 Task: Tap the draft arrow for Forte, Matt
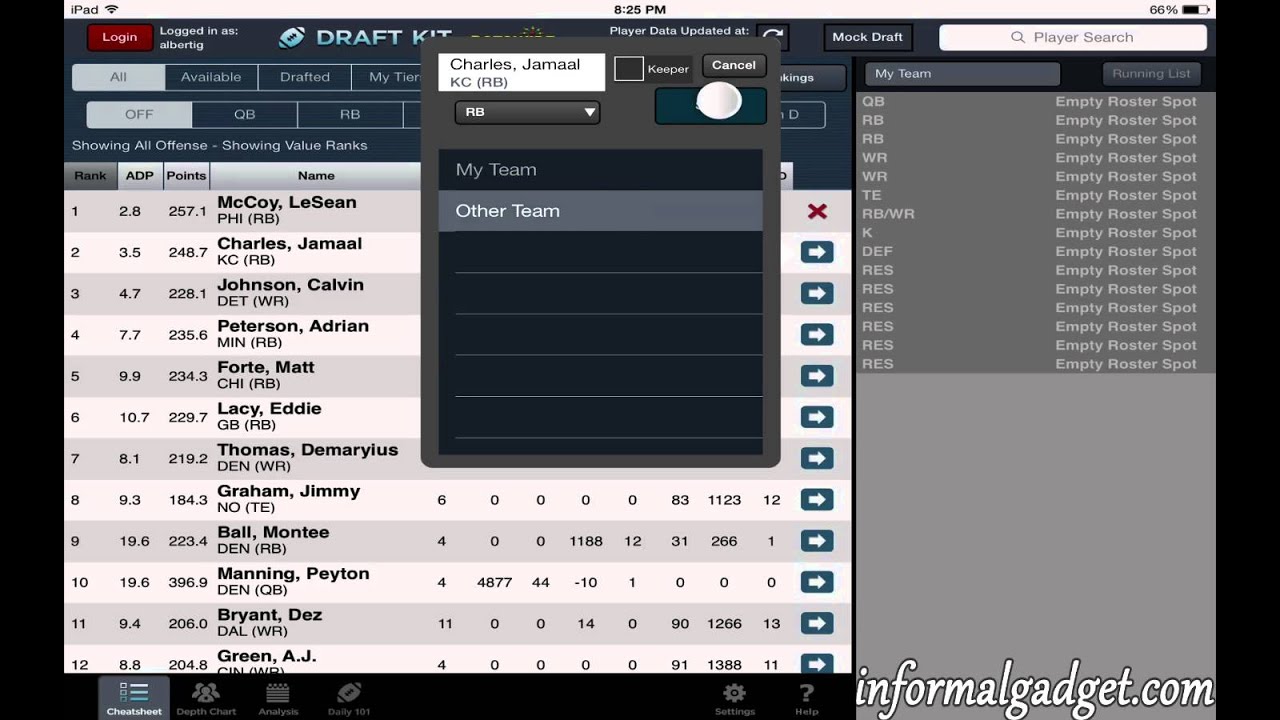click(x=817, y=375)
